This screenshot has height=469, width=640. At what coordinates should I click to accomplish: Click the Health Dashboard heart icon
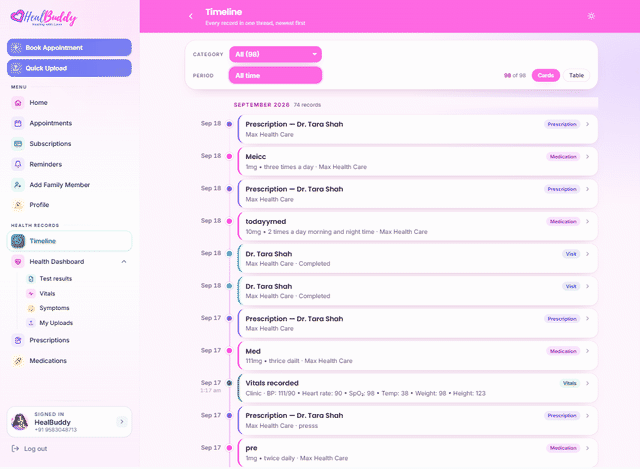pyautogui.click(x=18, y=262)
